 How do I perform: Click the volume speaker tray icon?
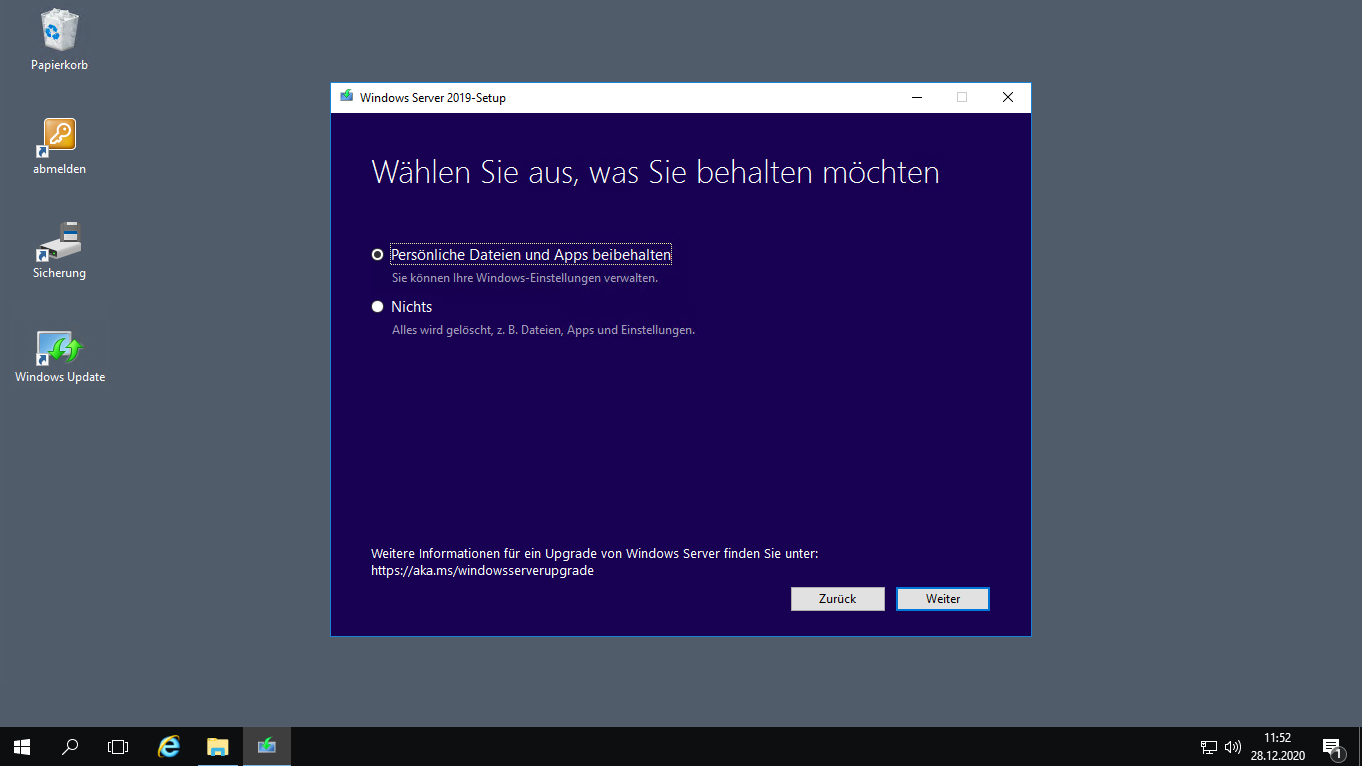[1232, 747]
